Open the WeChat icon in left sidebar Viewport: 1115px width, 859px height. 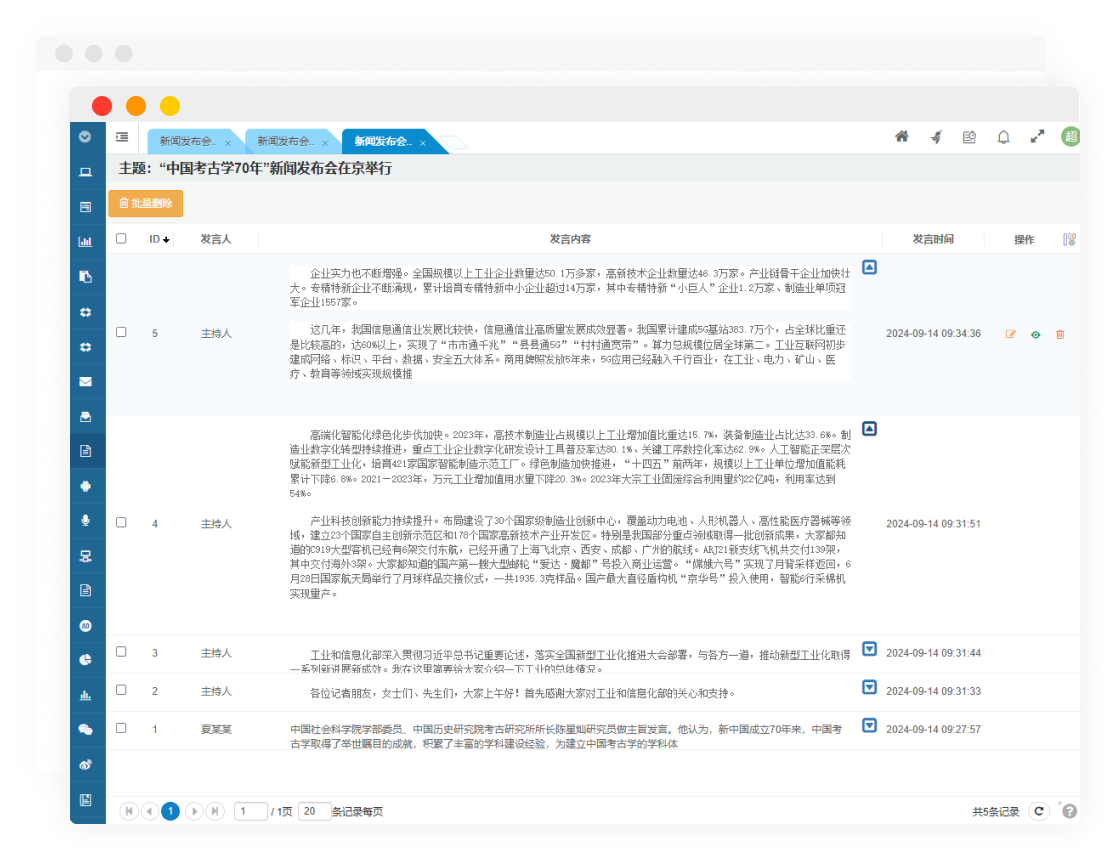(x=86, y=730)
